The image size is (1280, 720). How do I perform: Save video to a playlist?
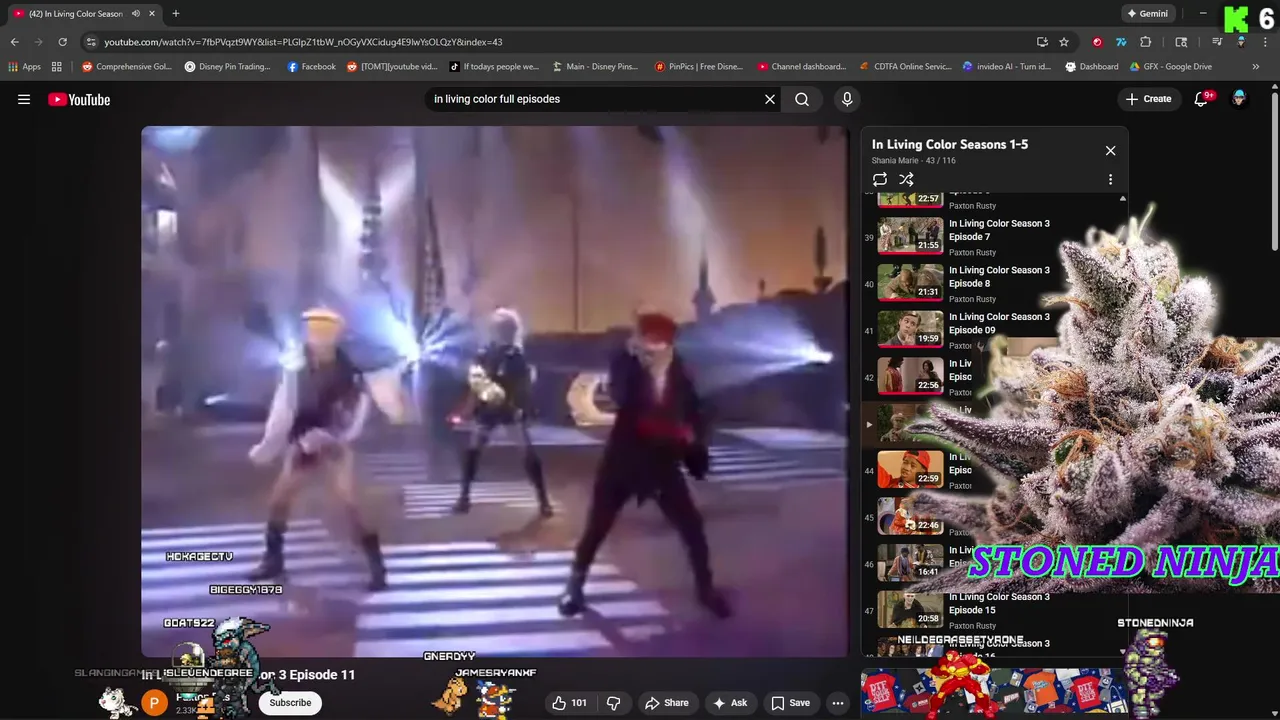tap(789, 703)
